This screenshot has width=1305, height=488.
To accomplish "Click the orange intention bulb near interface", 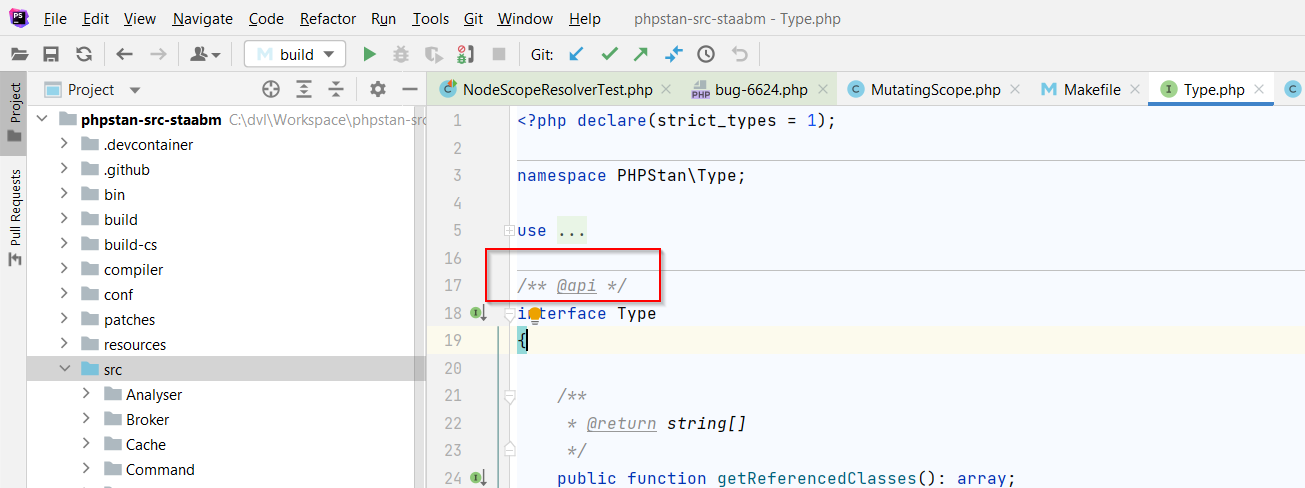I will pyautogui.click(x=535, y=316).
